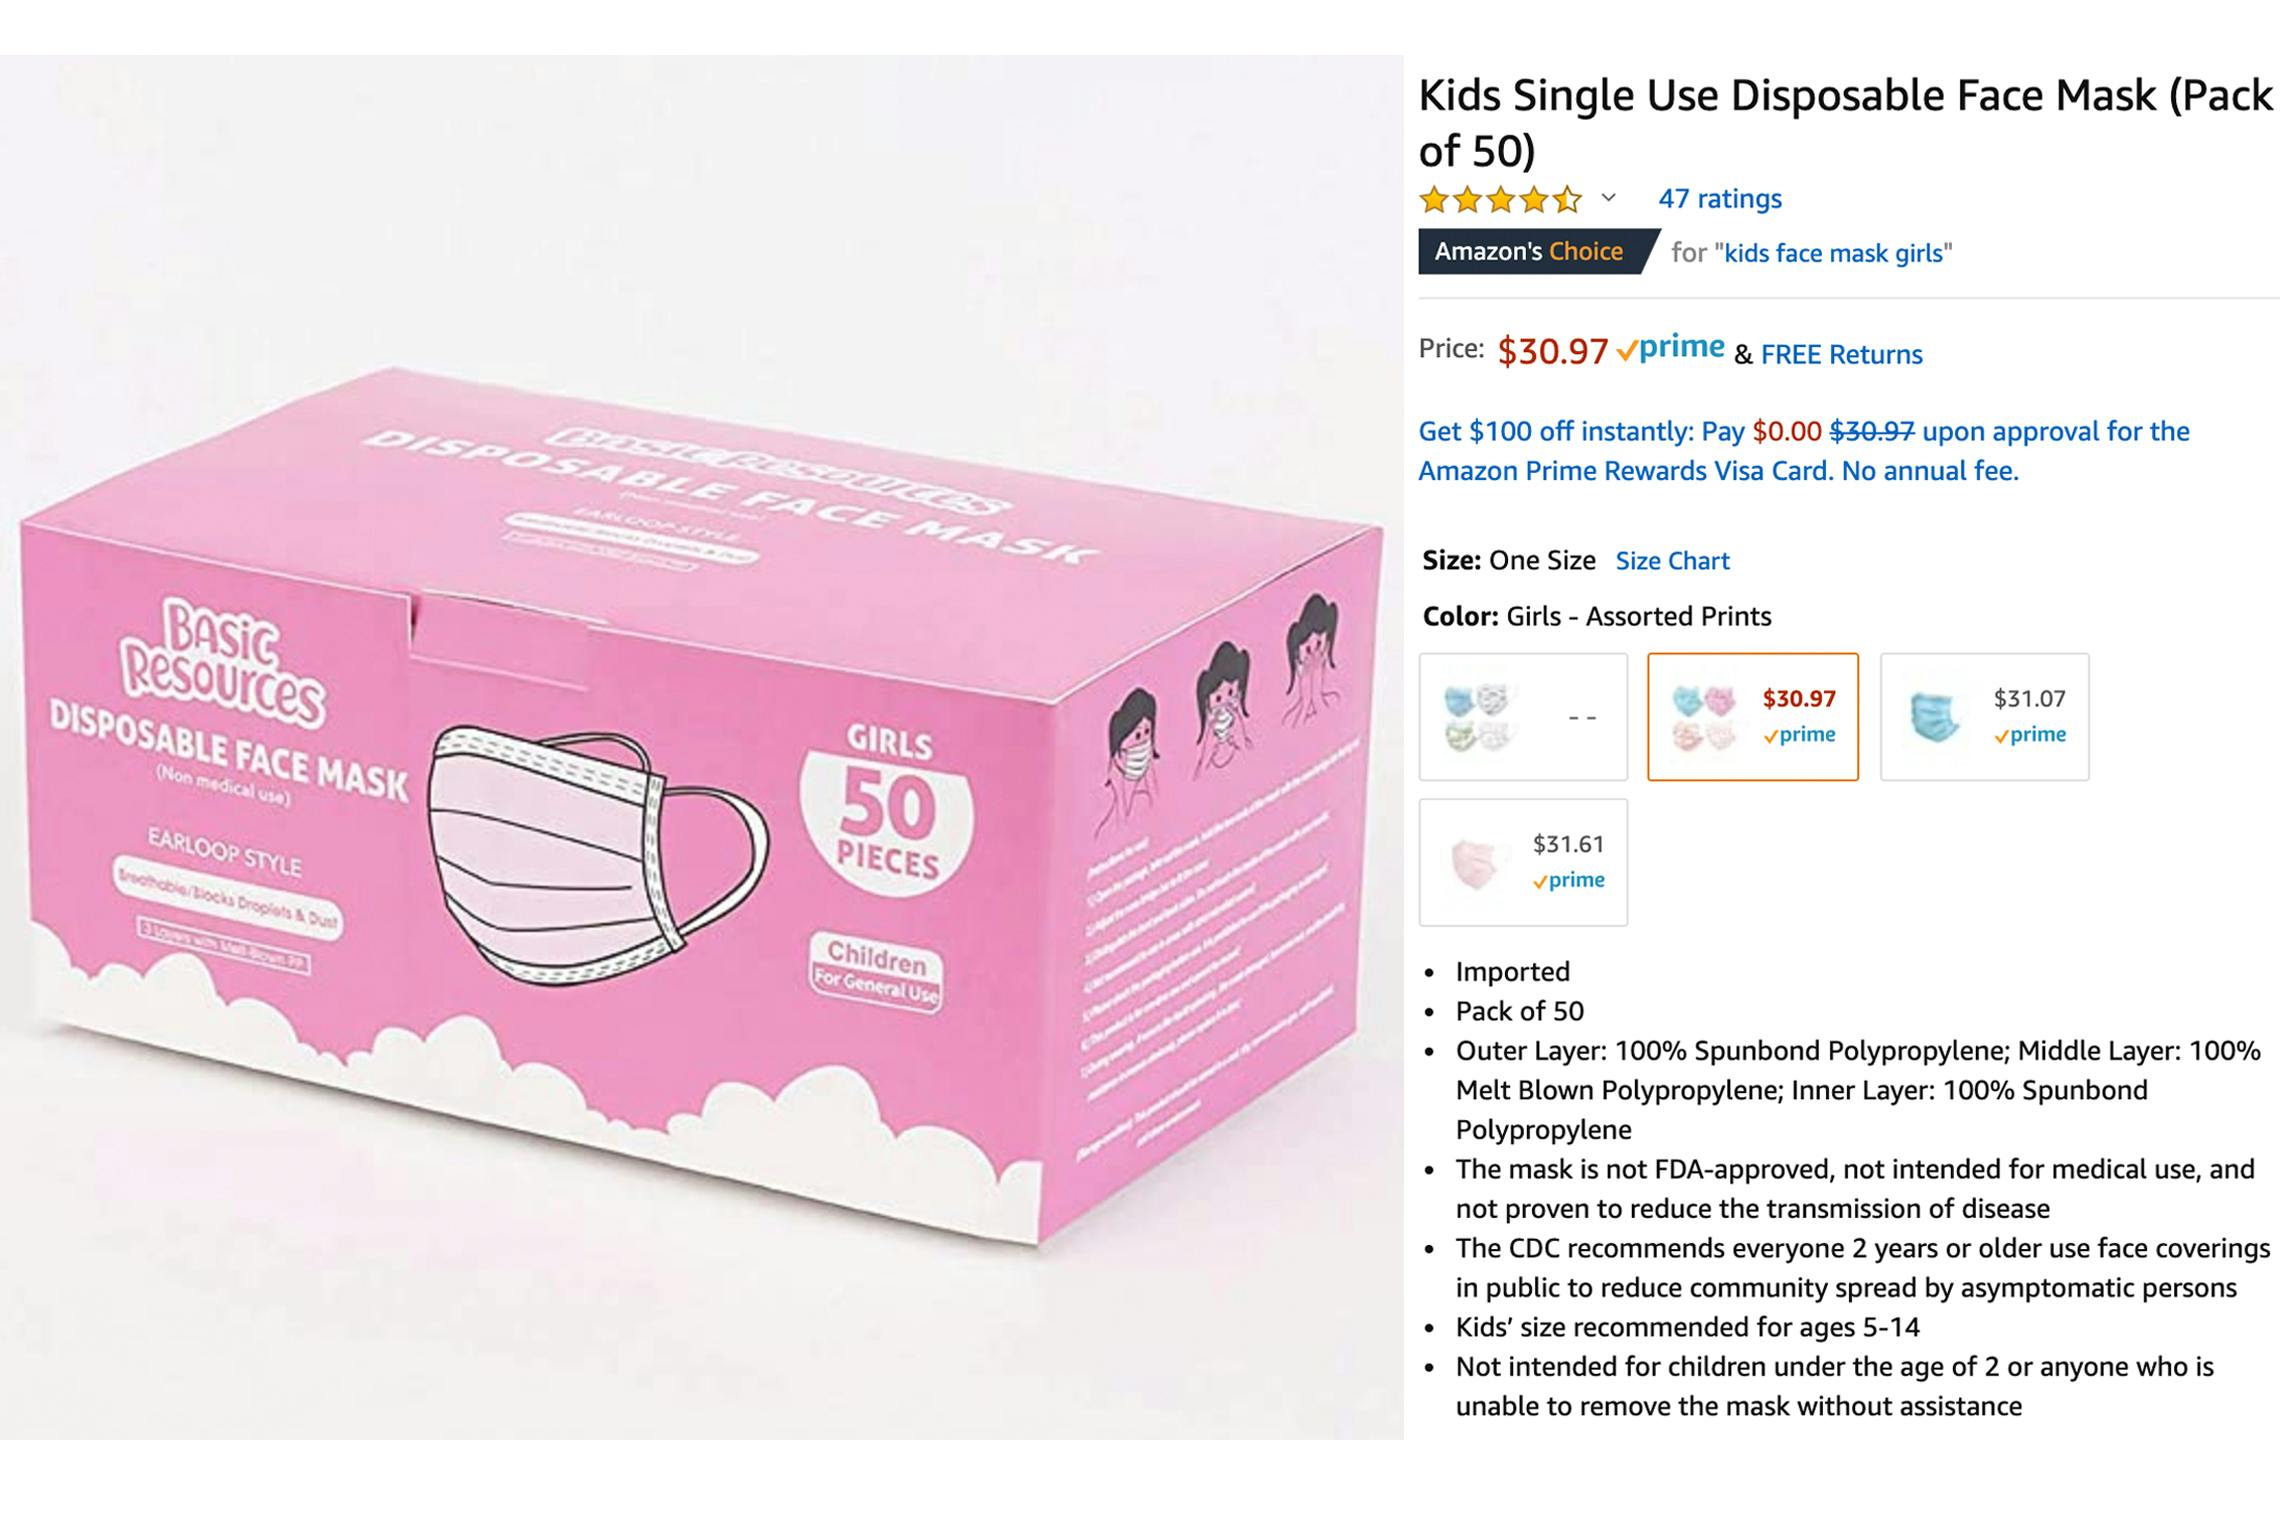Image resolution: width=2280 pixels, height=1520 pixels.
Task: Select the $30.97 Girls Assorted Prints swatch
Action: click(1753, 717)
